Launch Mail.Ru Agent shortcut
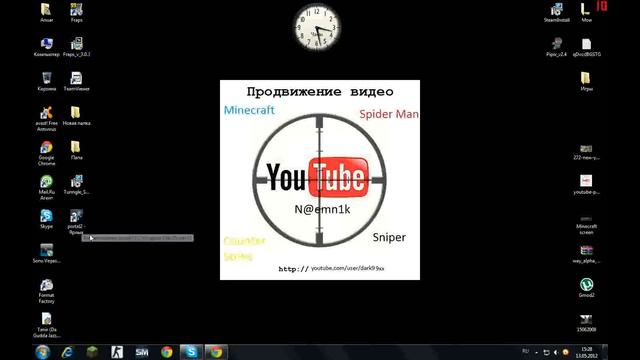The image size is (640, 360). click(47, 187)
